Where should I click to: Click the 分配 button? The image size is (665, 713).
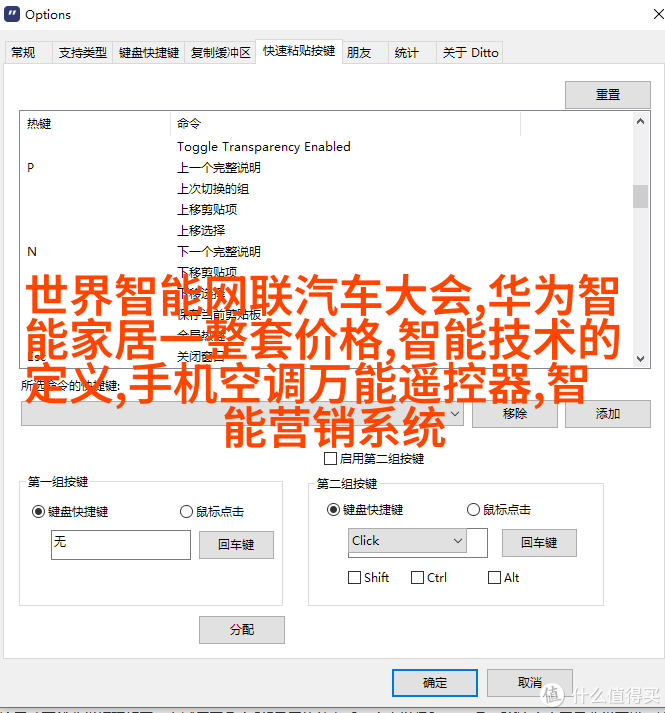click(242, 630)
